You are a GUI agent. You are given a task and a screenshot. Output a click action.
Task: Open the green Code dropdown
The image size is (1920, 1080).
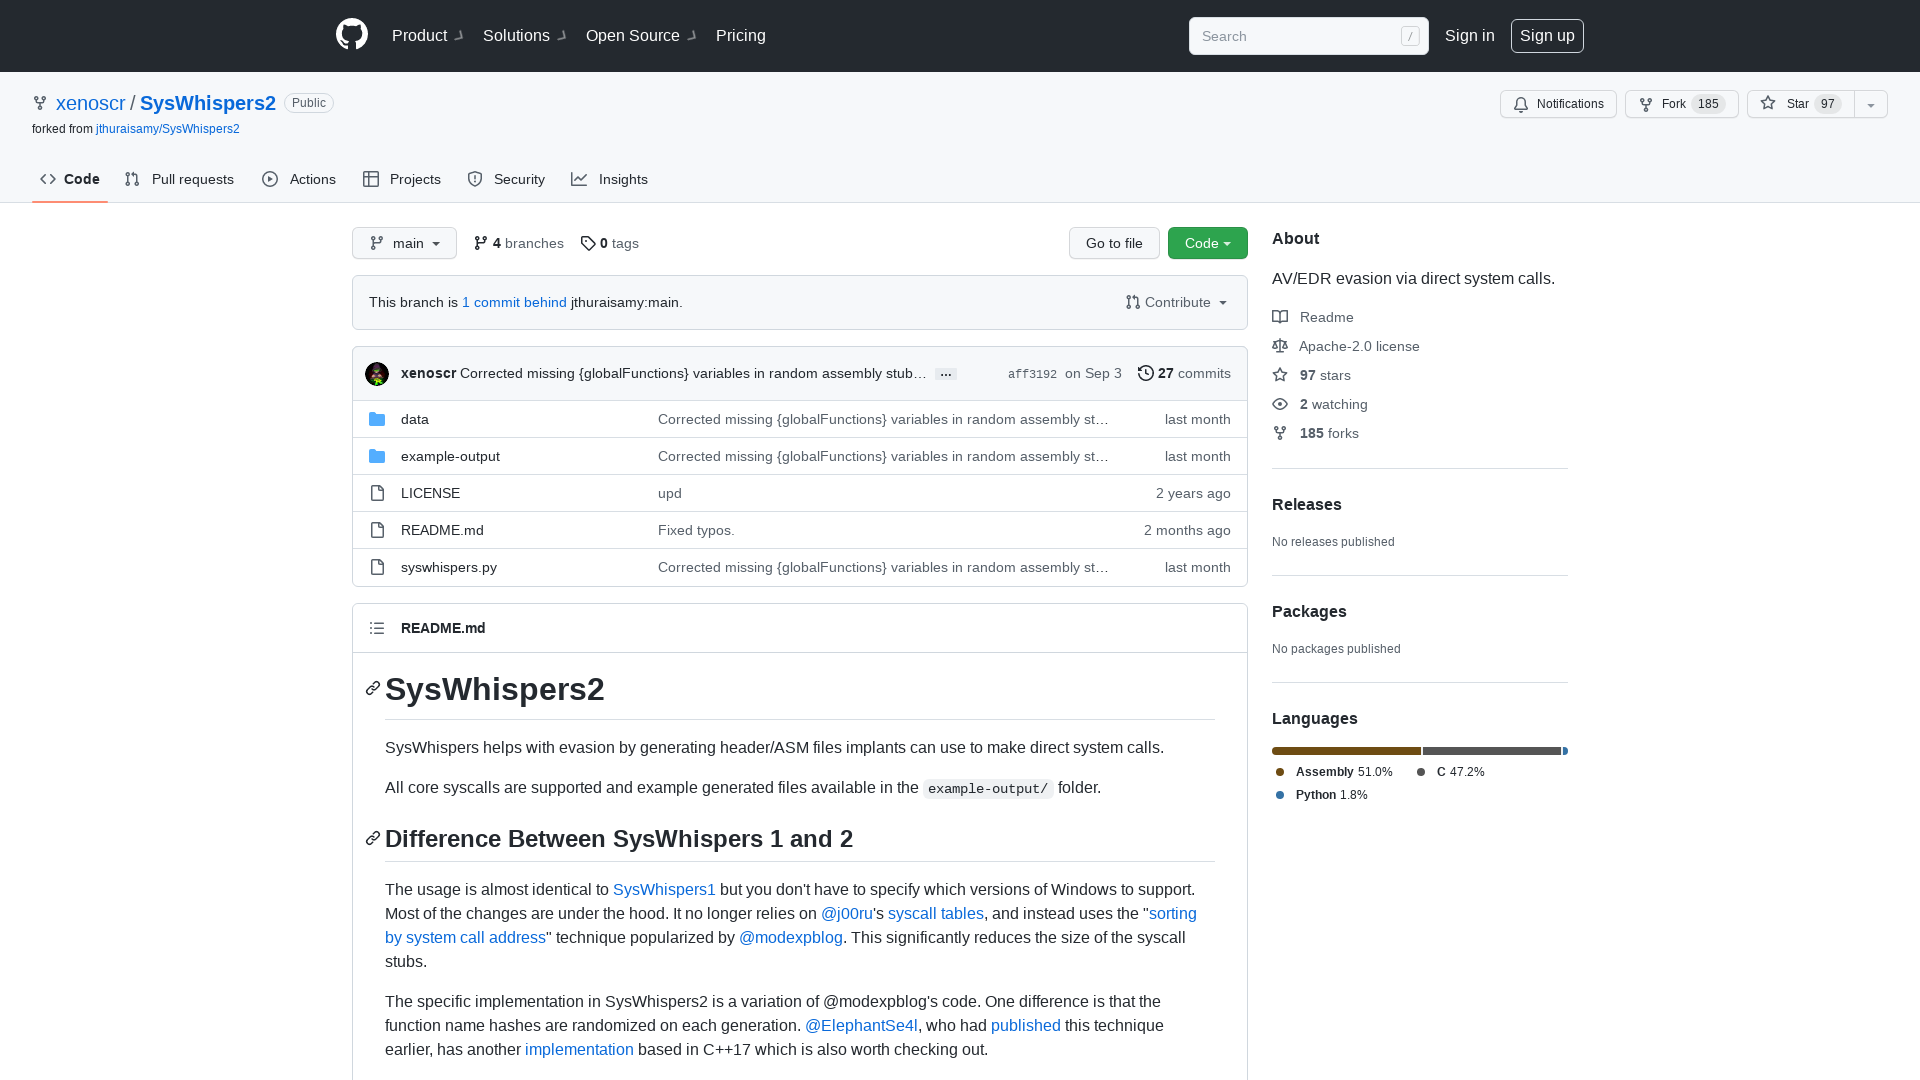pyautogui.click(x=1208, y=243)
